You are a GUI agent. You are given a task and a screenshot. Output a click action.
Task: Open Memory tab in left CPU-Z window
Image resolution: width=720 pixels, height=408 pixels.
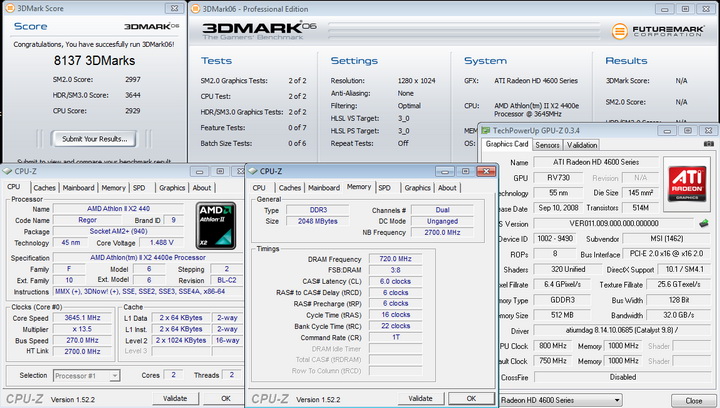coord(113,188)
